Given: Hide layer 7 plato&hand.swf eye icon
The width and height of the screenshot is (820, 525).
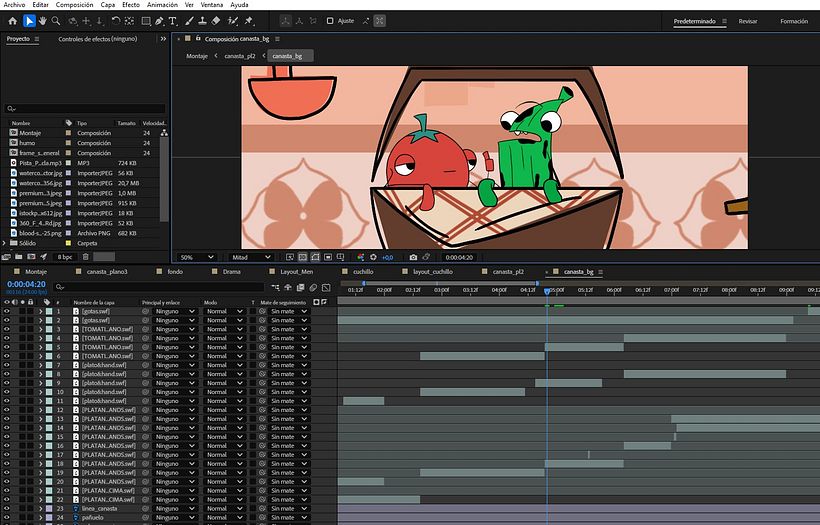Looking at the screenshot, I should [7, 365].
